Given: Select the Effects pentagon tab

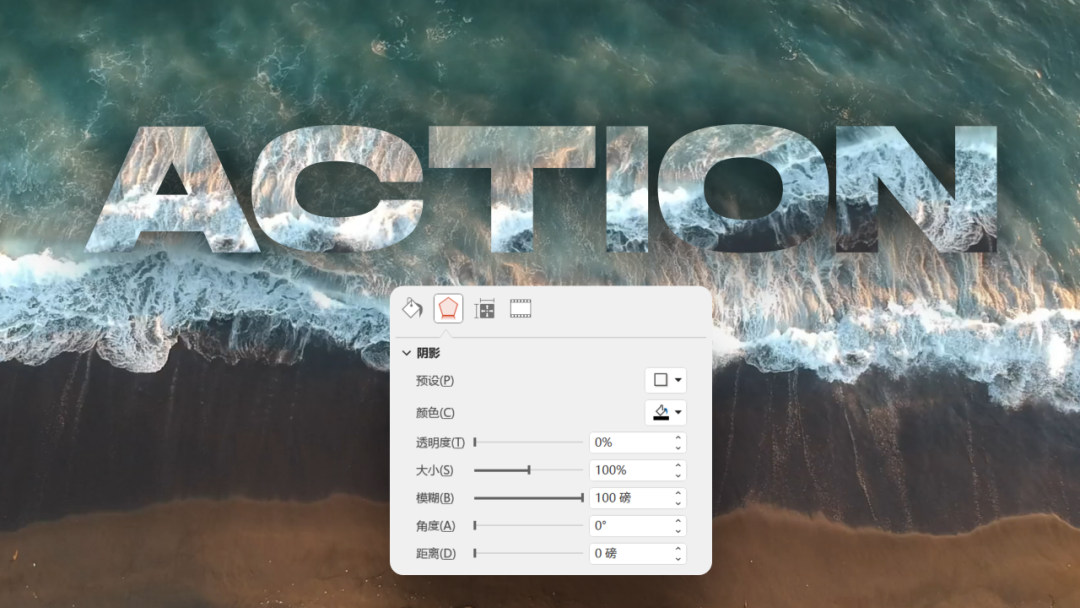Looking at the screenshot, I should pos(448,308).
